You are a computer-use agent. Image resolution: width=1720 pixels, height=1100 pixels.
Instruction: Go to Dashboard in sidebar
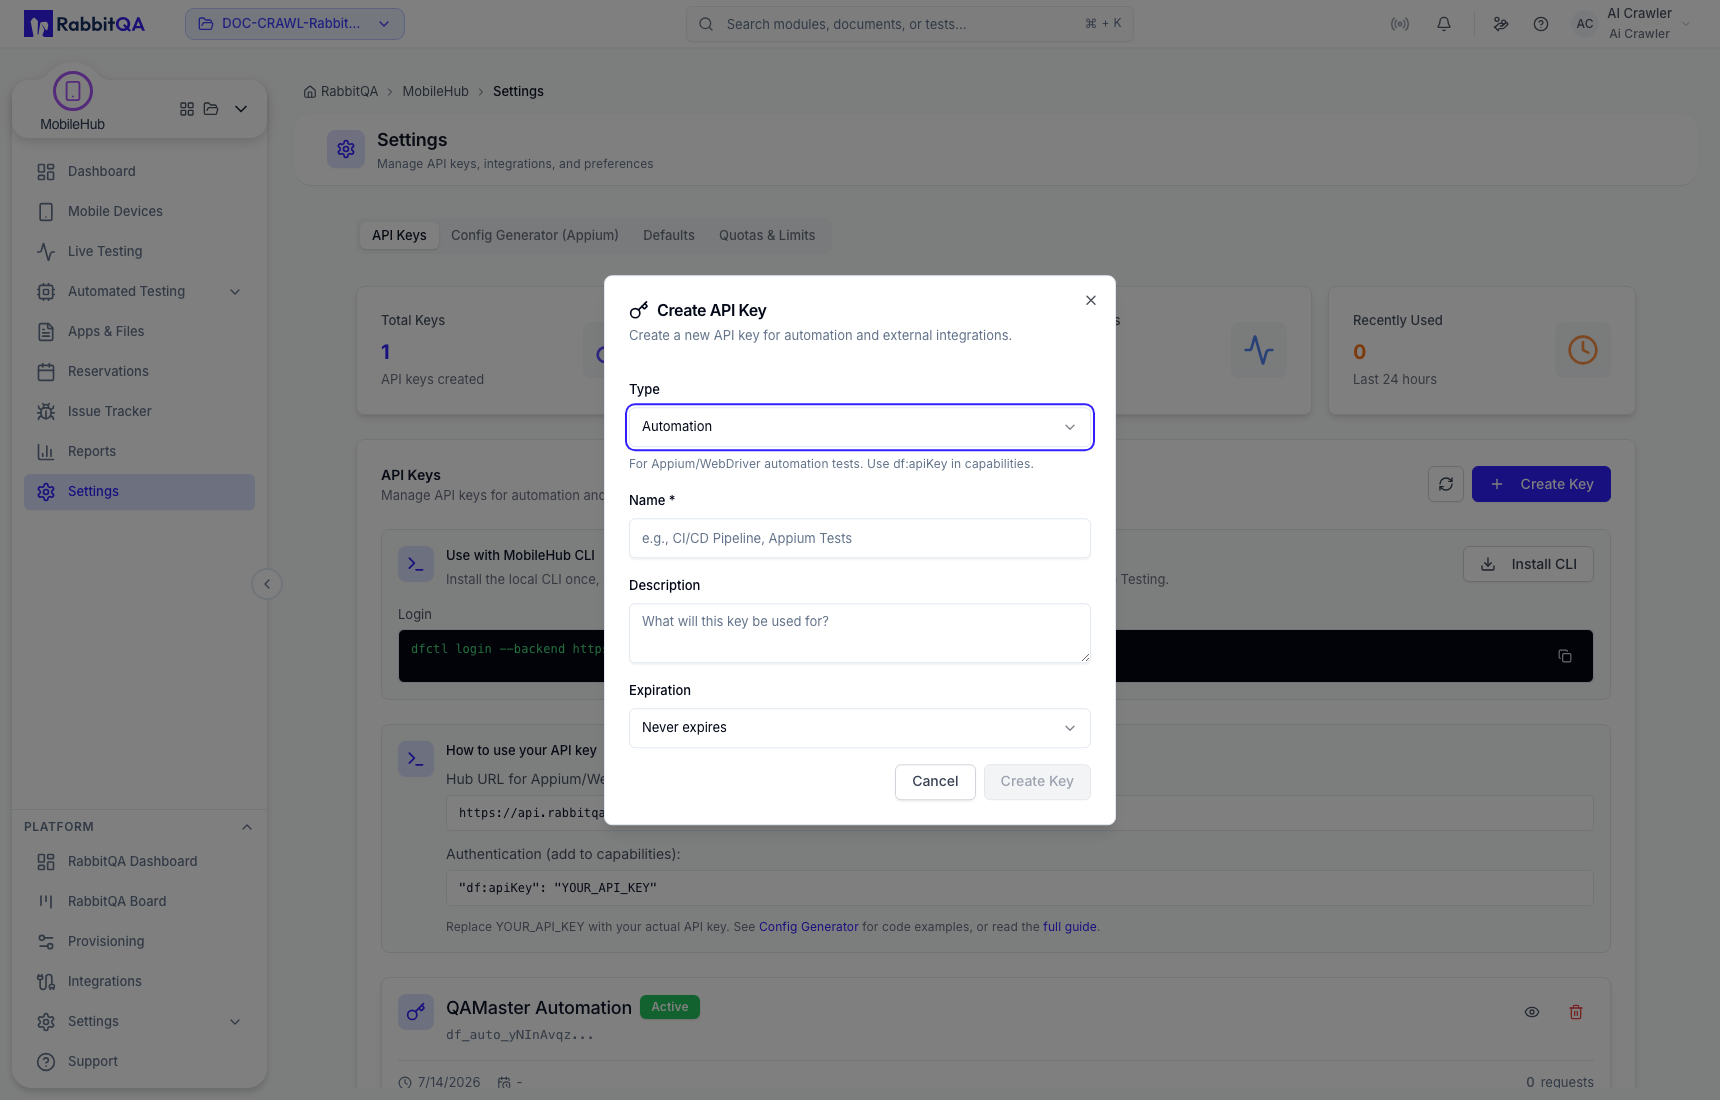[140, 171]
